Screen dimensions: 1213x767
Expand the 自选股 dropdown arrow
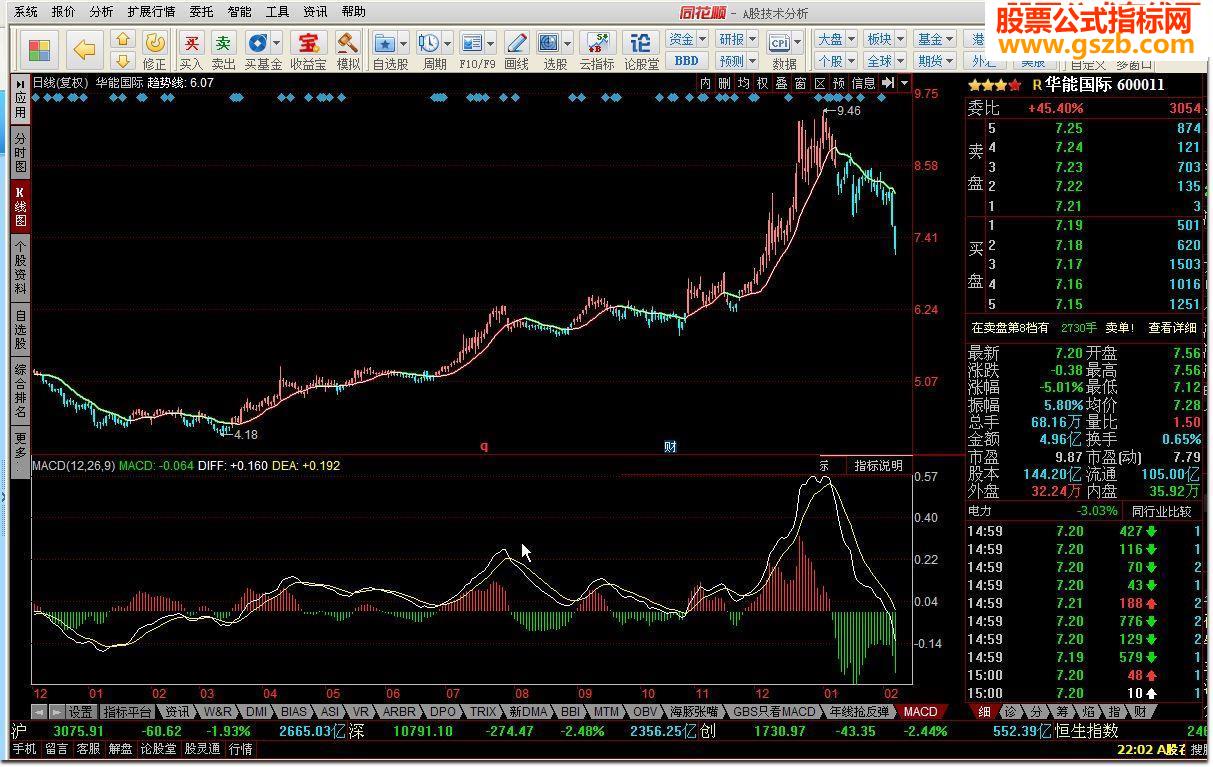click(x=403, y=43)
